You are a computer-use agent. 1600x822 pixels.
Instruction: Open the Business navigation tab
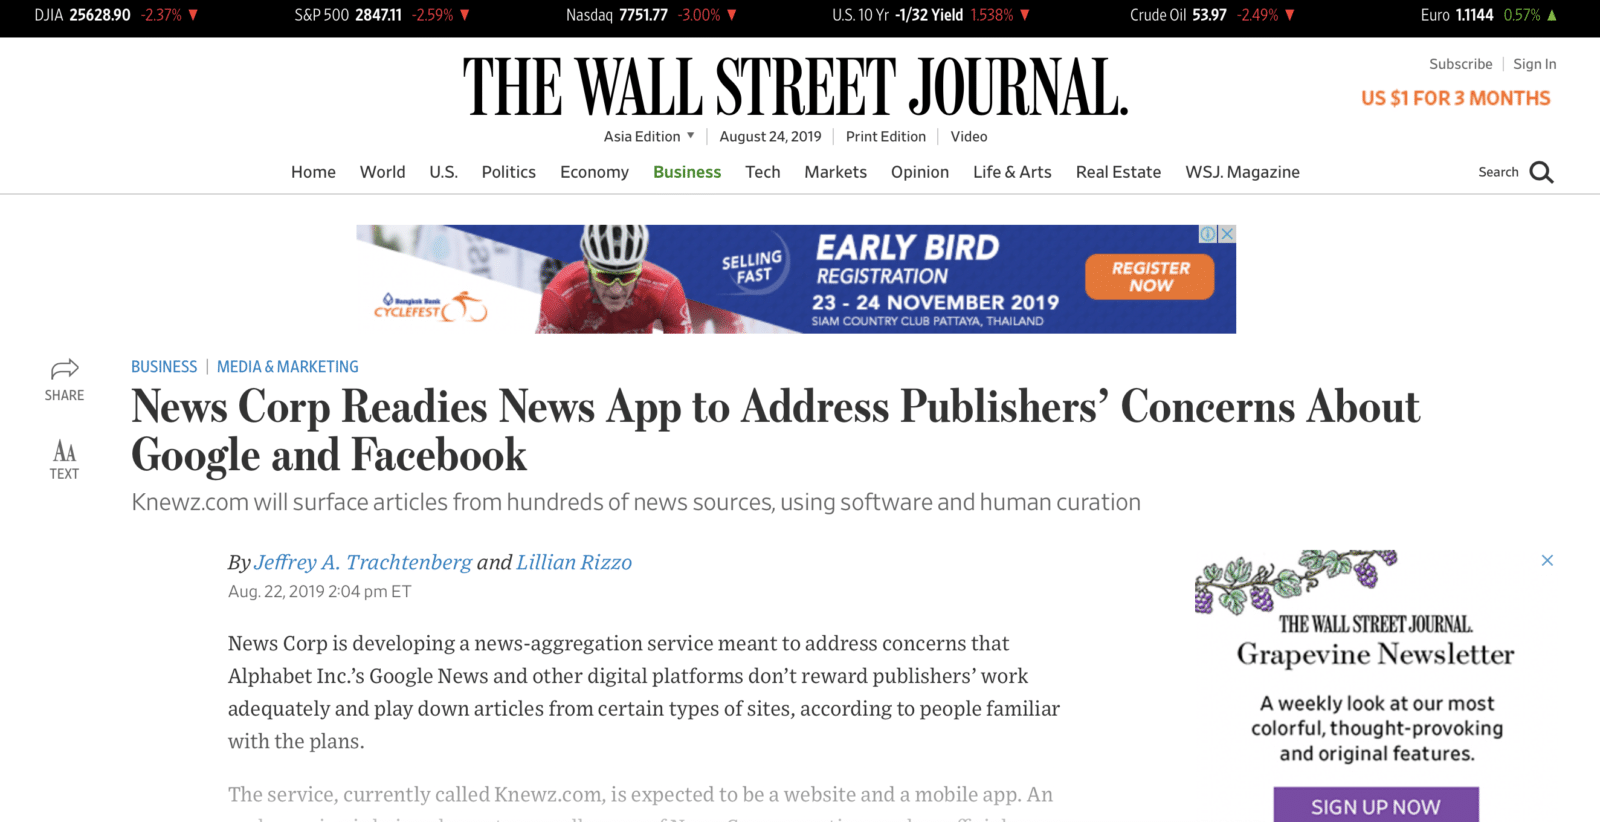(686, 172)
